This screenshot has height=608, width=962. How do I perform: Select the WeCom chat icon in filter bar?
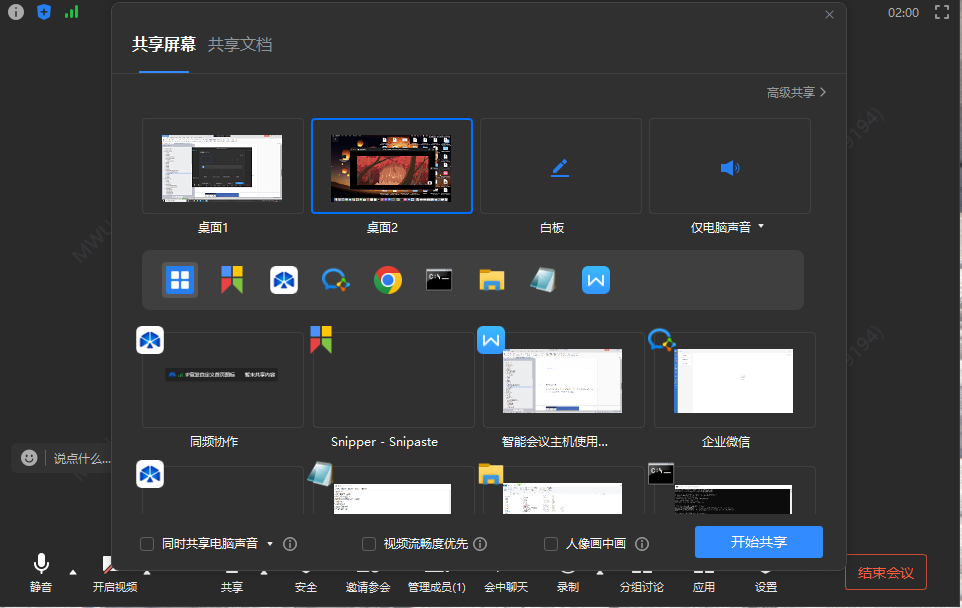(x=336, y=280)
